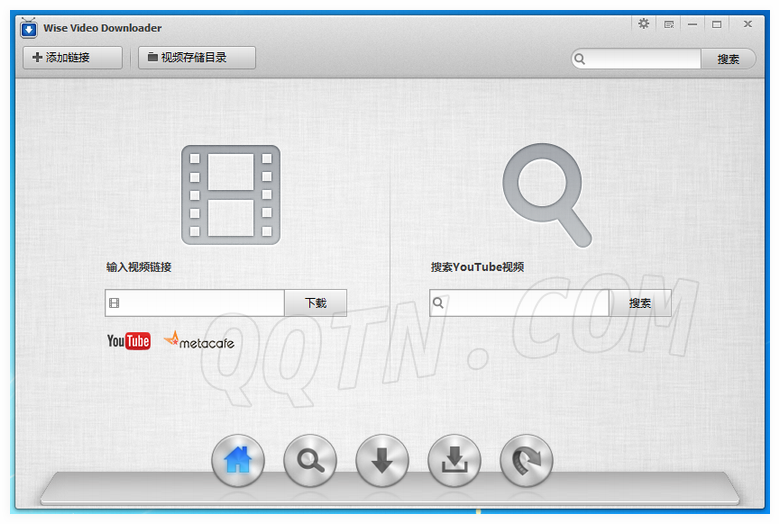Click the Wise Video Downloader app icon
This screenshot has width=780, height=524.
click(x=28, y=28)
